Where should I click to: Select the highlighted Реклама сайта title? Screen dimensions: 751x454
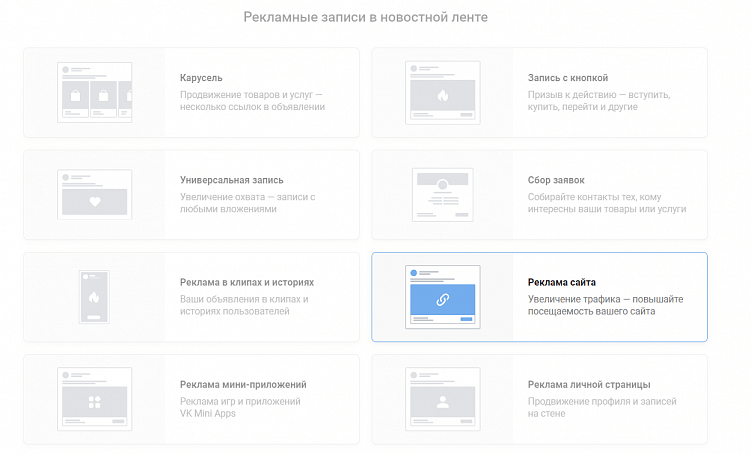coord(562,282)
